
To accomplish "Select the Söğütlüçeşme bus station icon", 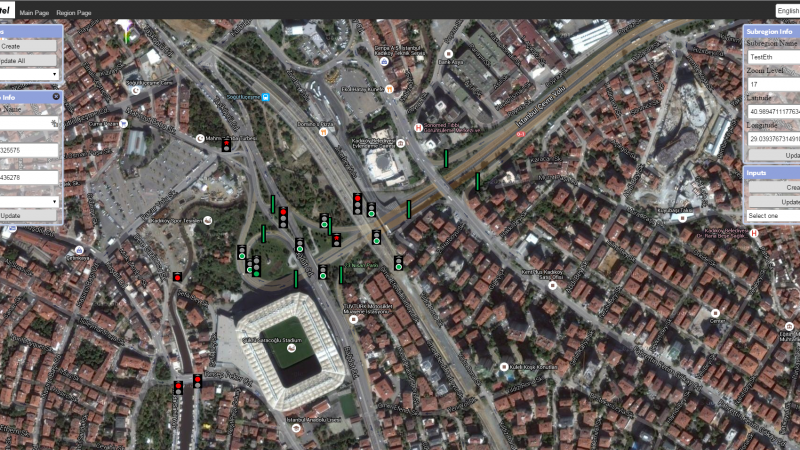I will 265,97.
